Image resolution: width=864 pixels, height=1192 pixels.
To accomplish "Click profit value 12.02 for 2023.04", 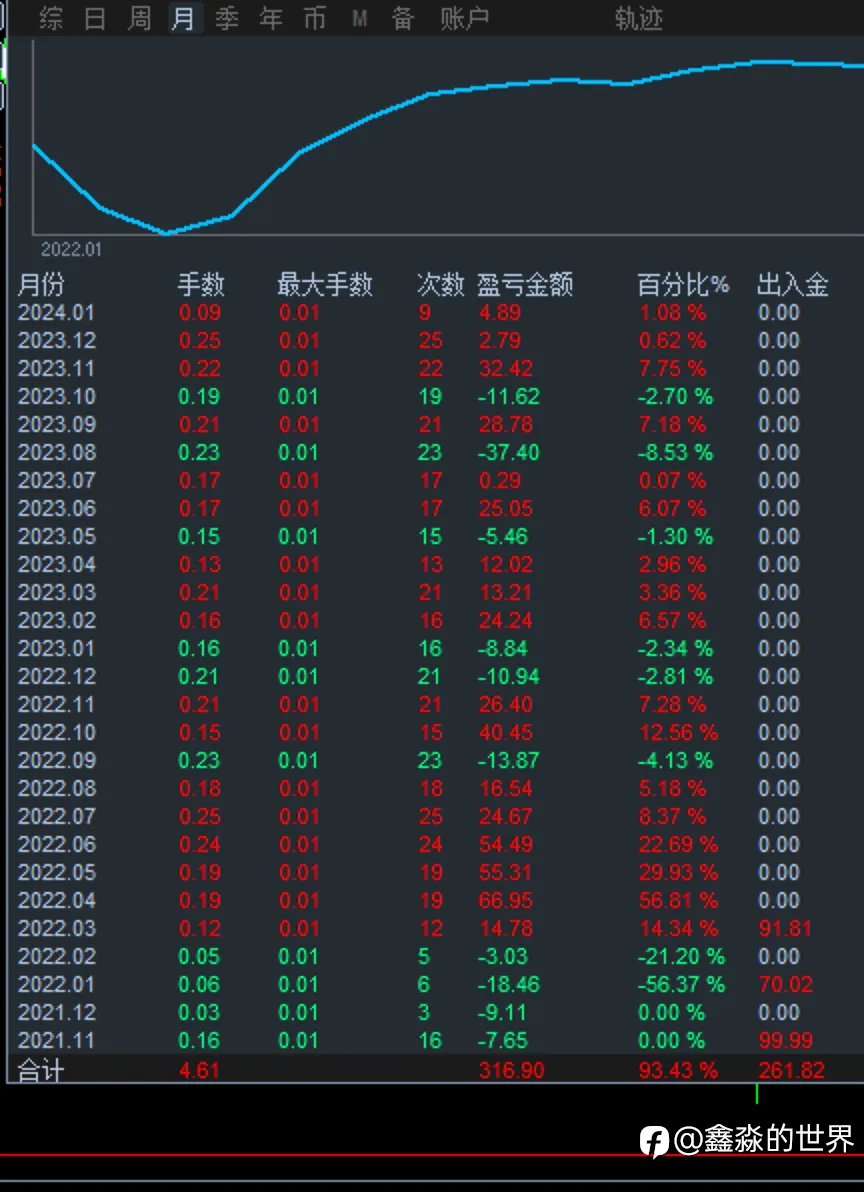I will coord(506,565).
